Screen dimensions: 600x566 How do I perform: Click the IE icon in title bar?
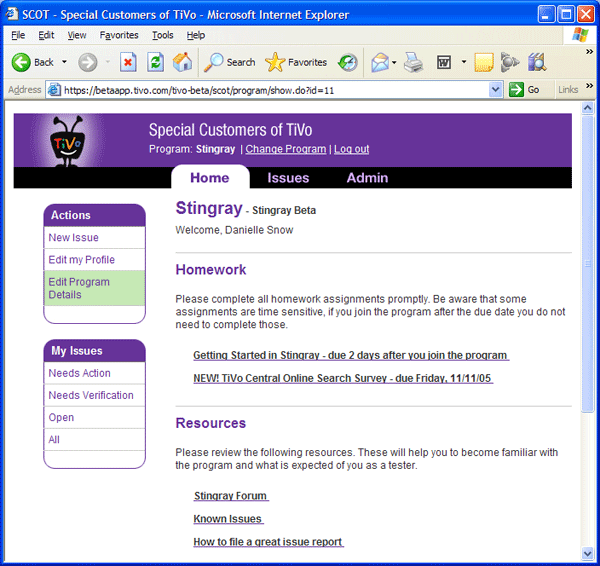point(11,14)
